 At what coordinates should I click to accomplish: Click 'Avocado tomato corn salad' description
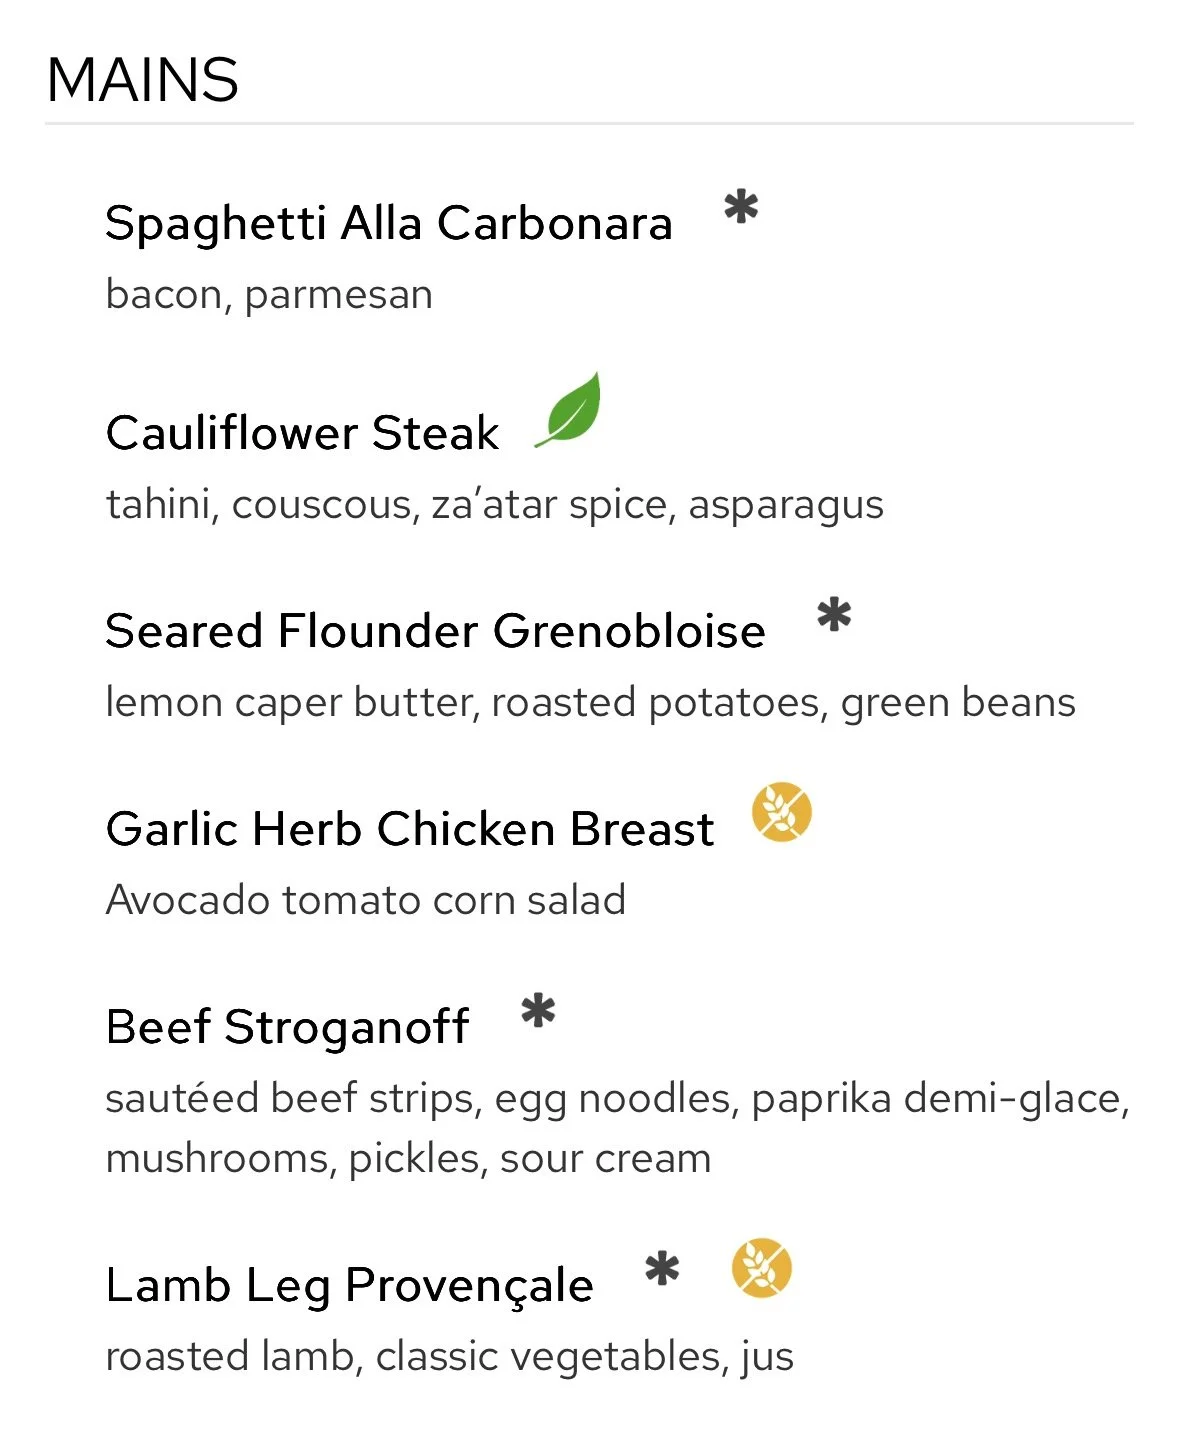coord(366,900)
